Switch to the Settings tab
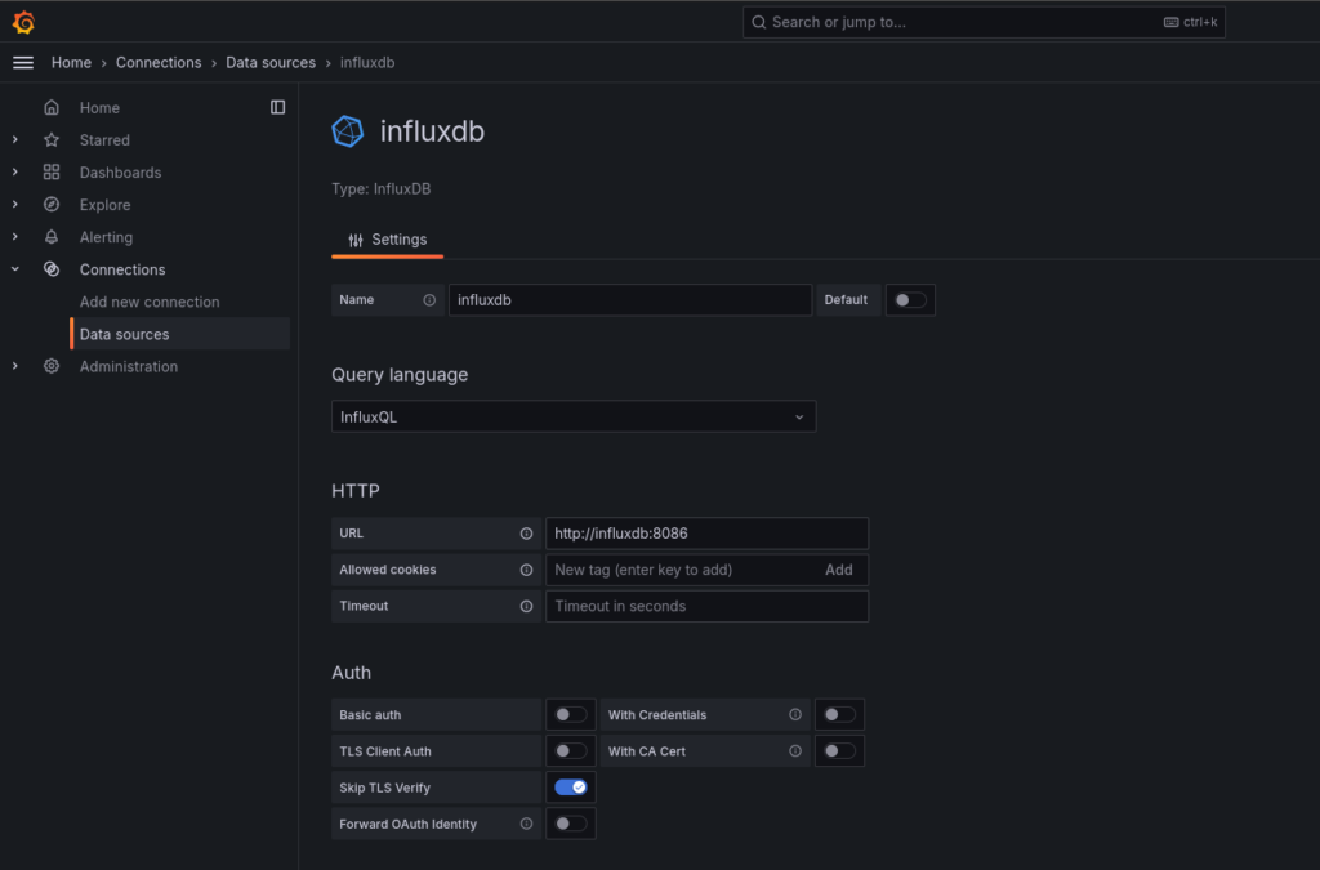The image size is (1320, 870). [x=387, y=239]
